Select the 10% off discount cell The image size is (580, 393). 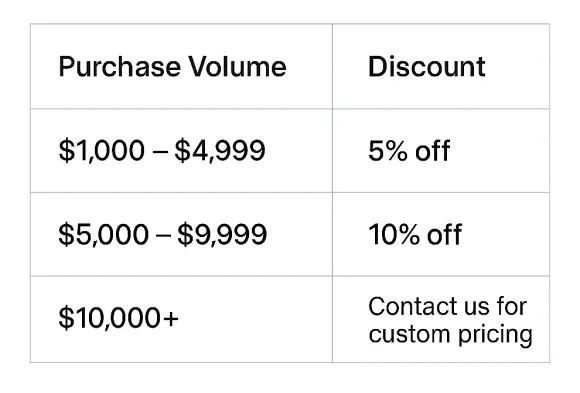415,234
